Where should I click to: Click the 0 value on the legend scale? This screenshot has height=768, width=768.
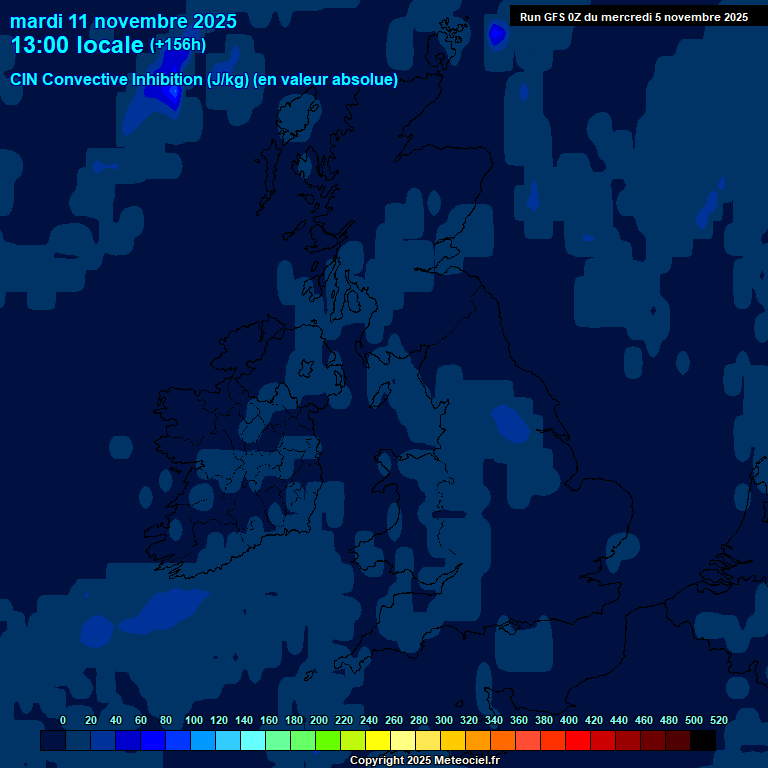[x=63, y=720]
